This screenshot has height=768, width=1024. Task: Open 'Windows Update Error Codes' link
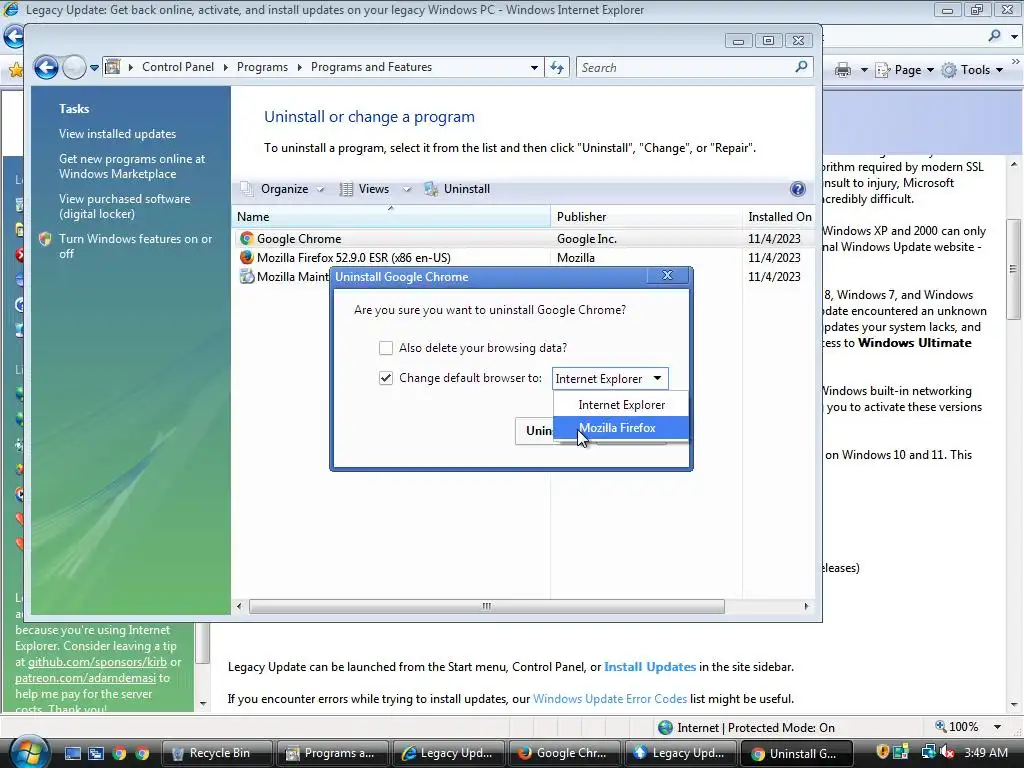[610, 699]
